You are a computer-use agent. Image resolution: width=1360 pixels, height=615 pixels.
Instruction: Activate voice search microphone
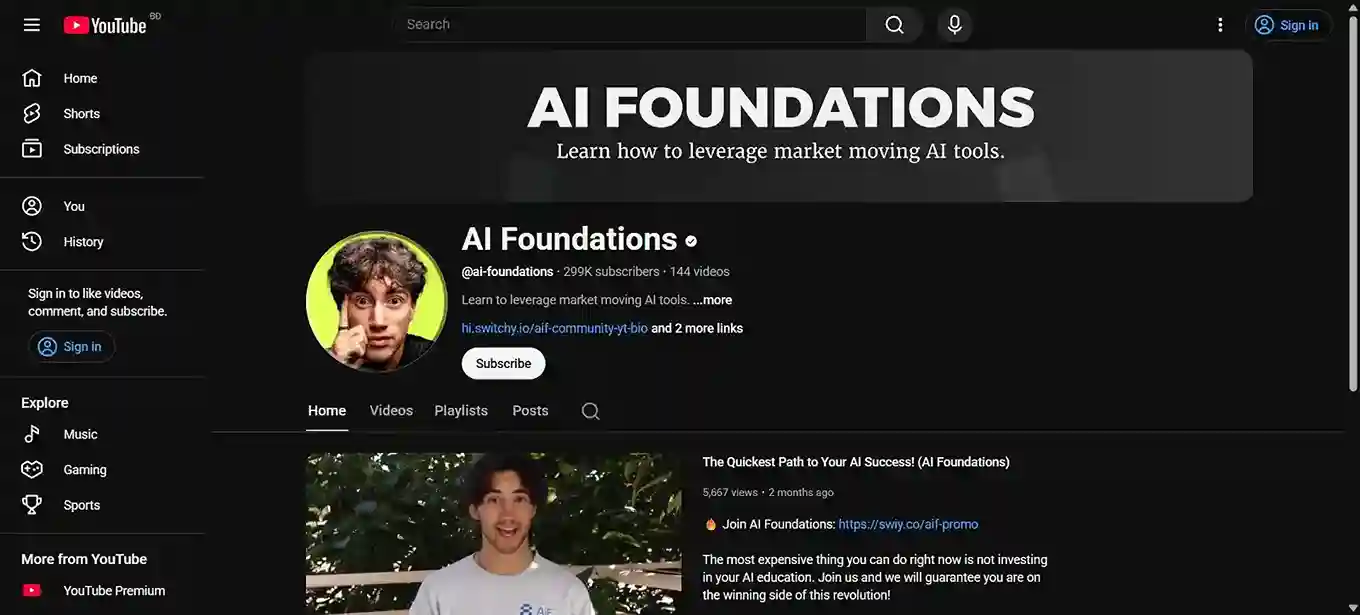tap(955, 25)
